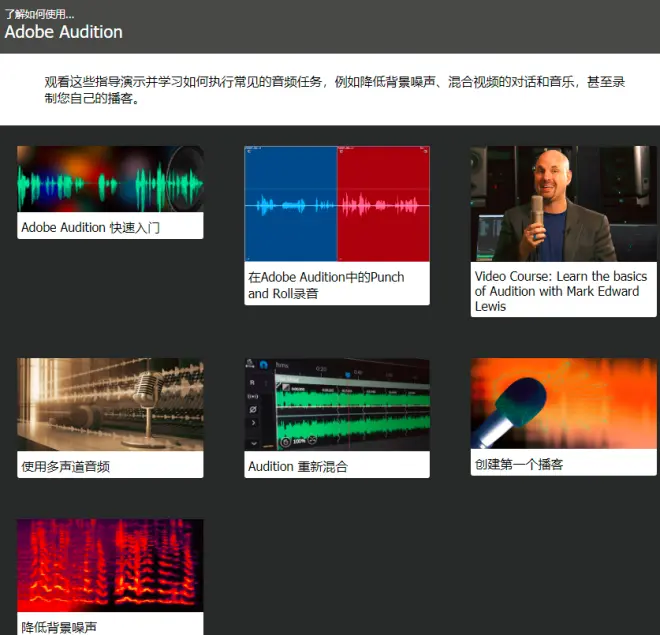Open the red spectrogram noise reduction thumbnail
660x635 pixels.
click(x=110, y=566)
